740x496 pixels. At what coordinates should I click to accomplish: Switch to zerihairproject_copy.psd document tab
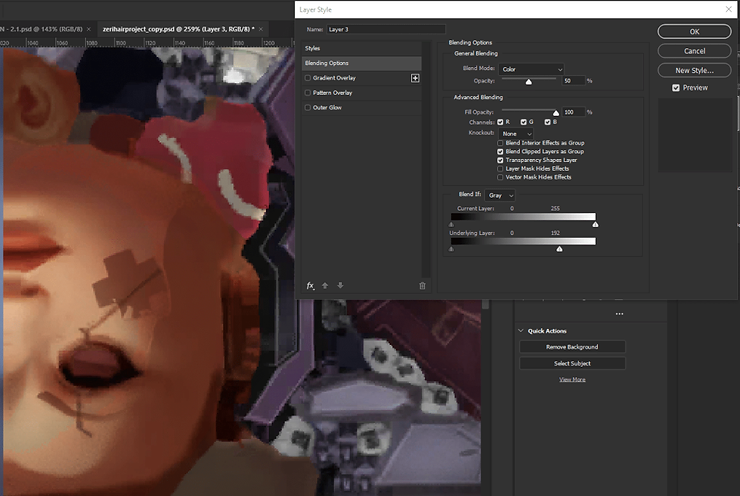[x=176, y=29]
